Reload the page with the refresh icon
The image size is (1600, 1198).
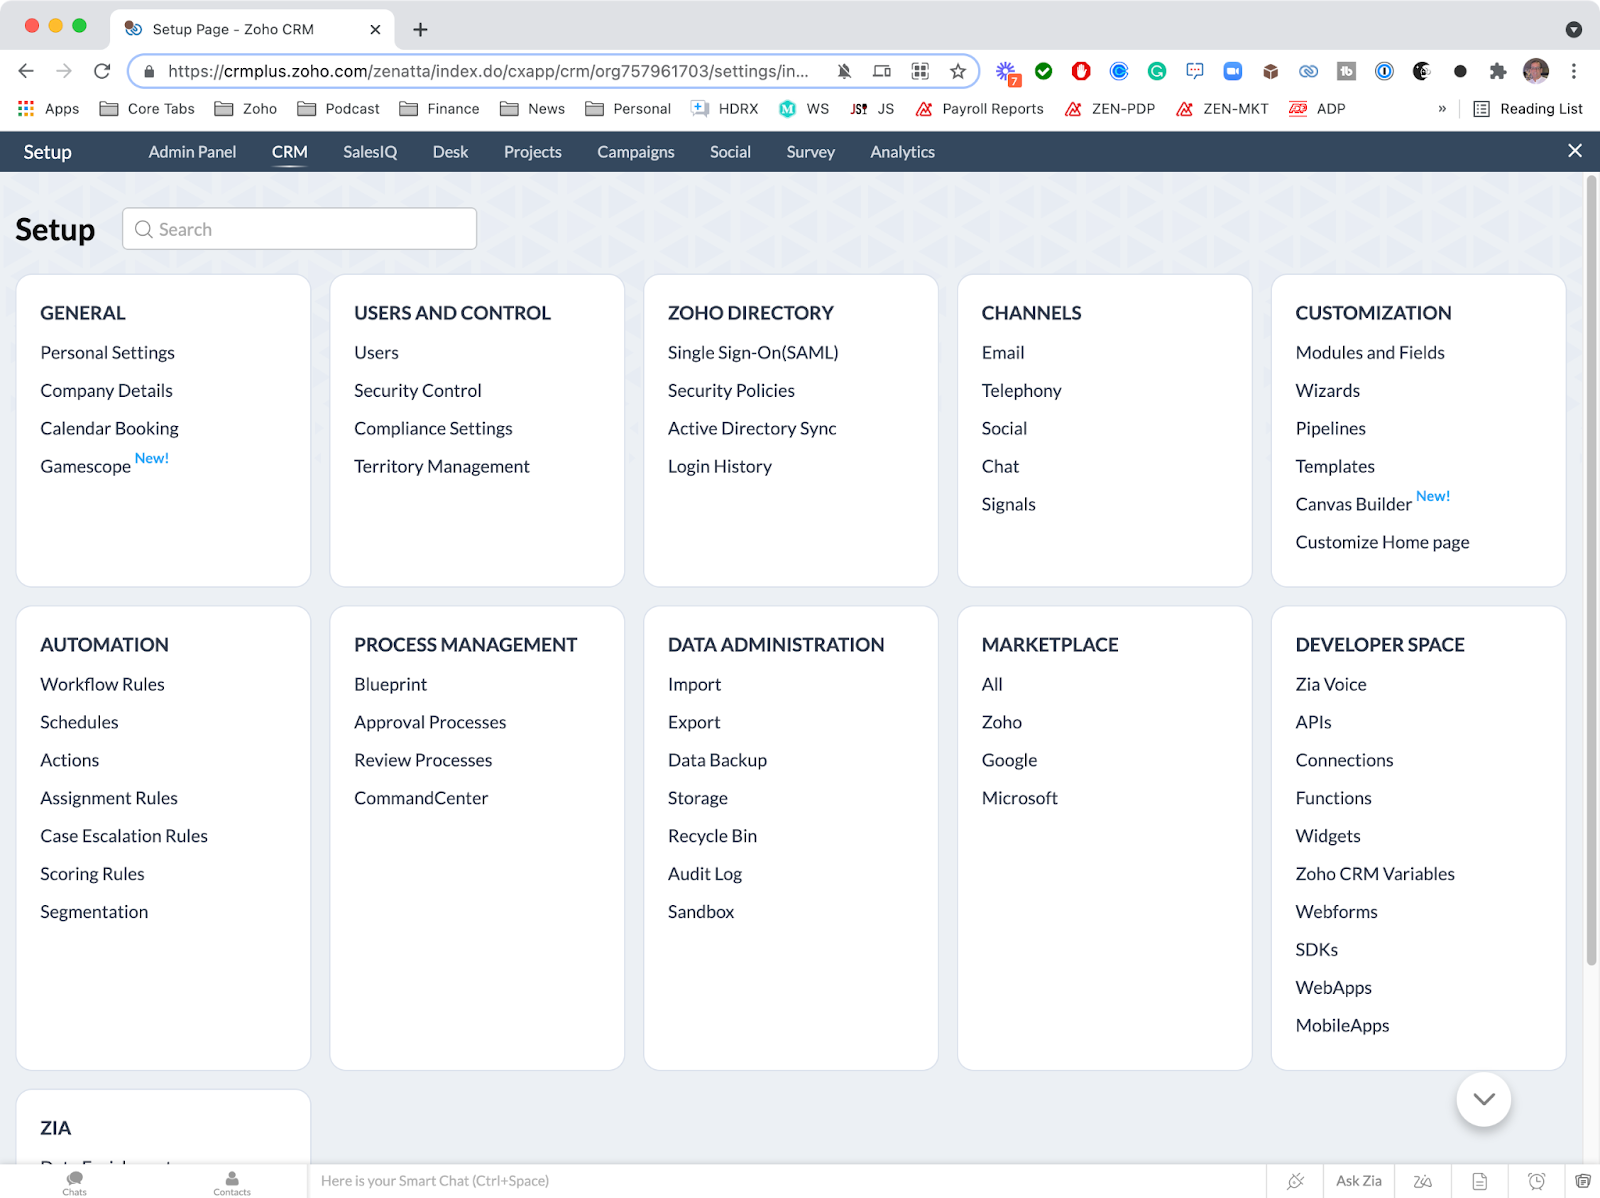102,71
